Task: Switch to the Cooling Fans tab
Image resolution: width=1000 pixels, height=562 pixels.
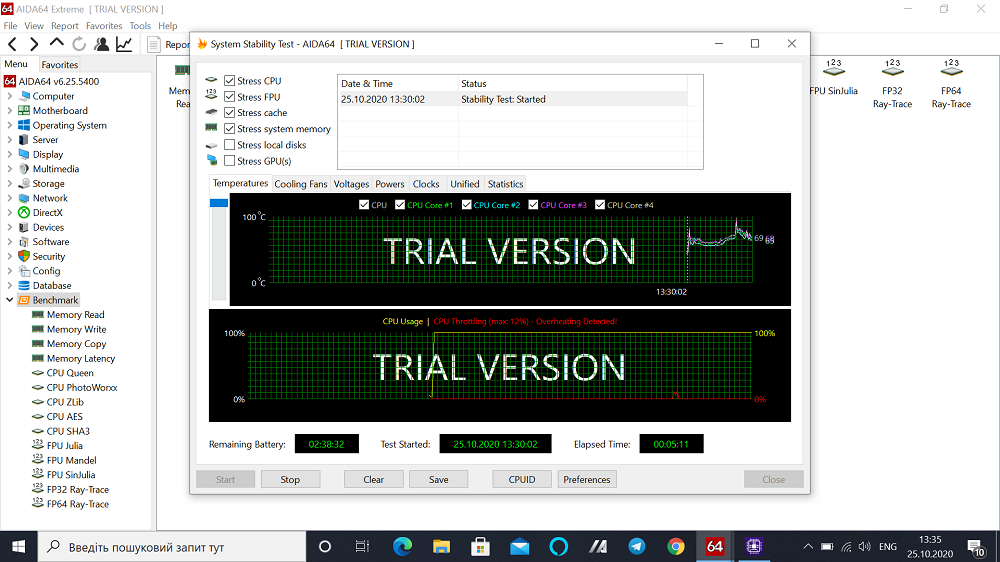Action: [x=300, y=184]
